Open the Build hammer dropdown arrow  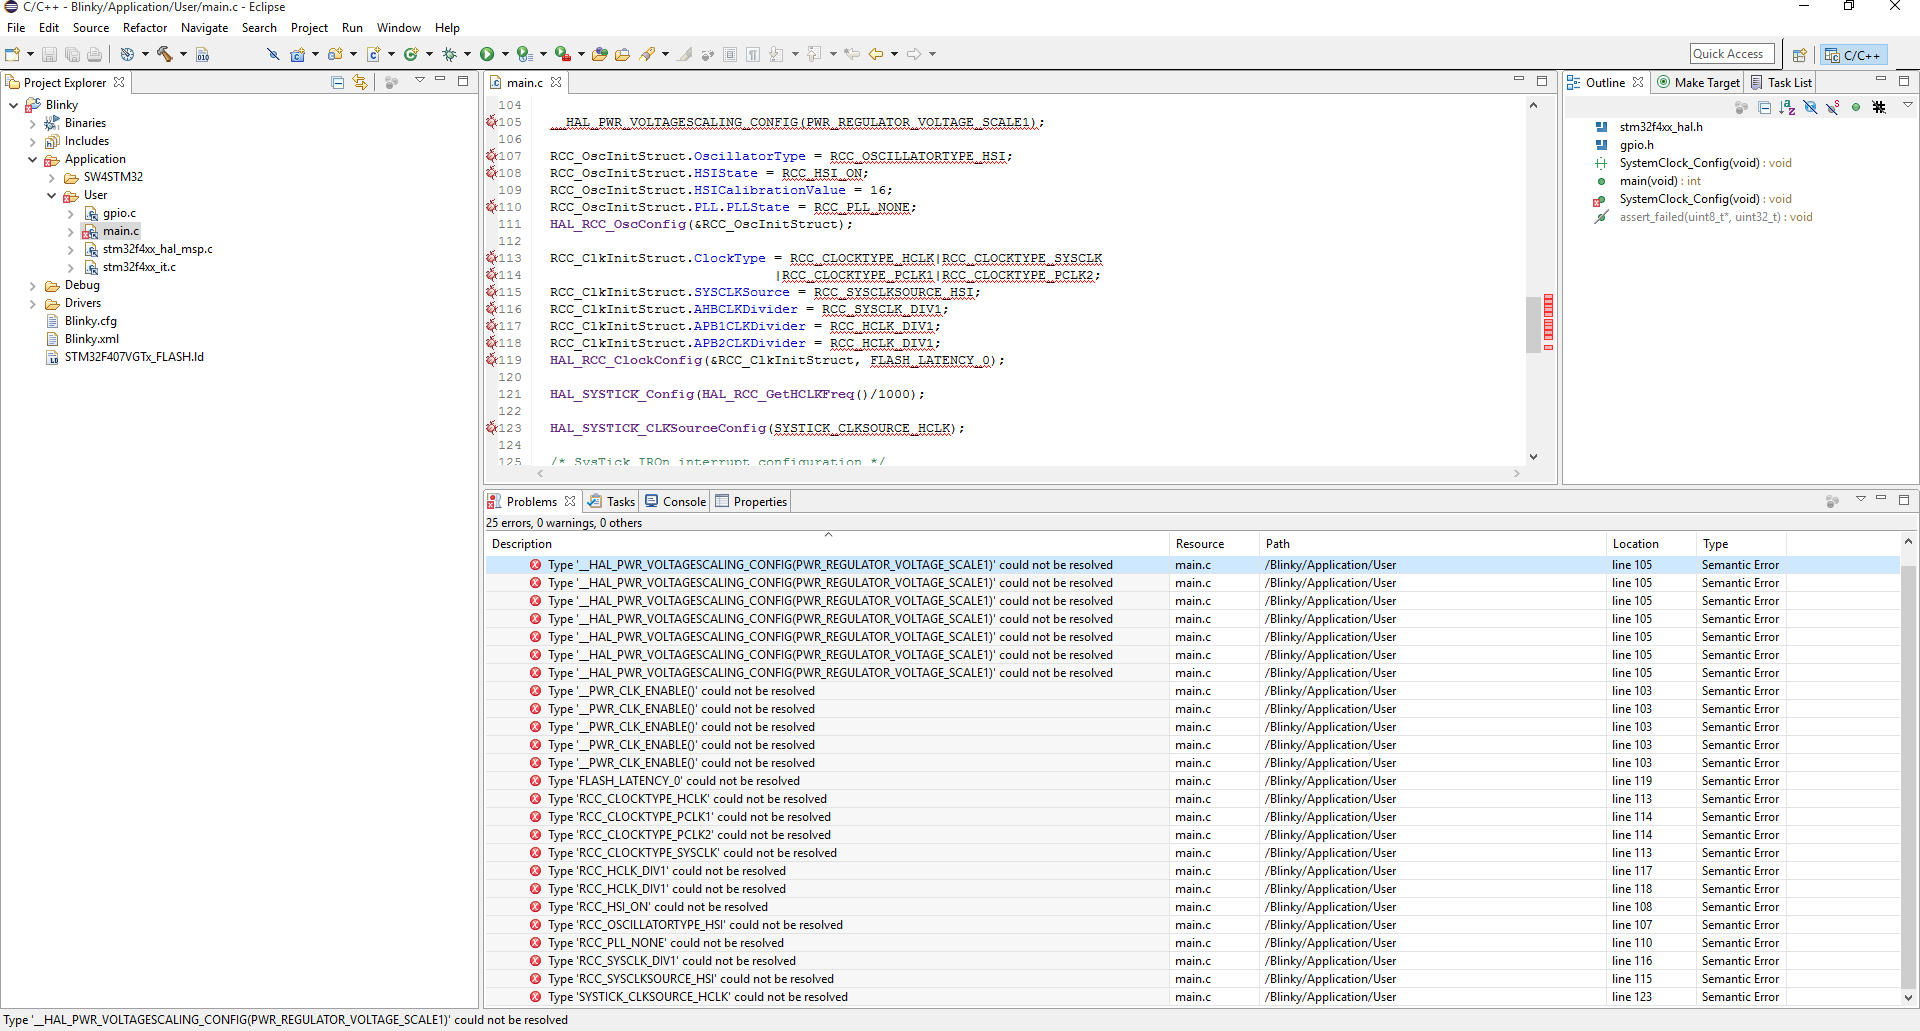point(183,54)
